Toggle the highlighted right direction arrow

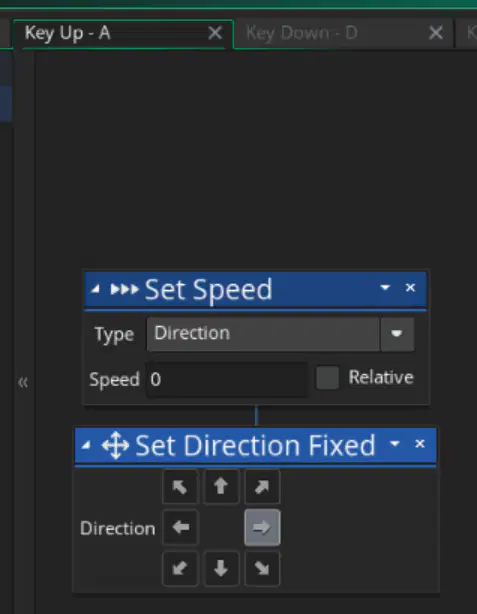coord(262,527)
